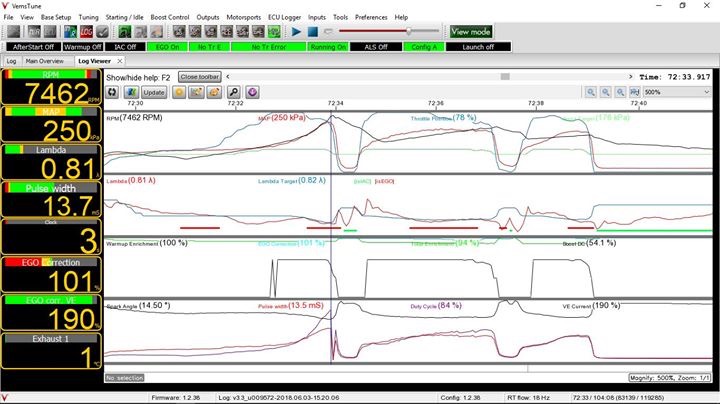This screenshot has width=720, height=404.
Task: Click the icon right of the yellow circle
Action: (x=197, y=92)
